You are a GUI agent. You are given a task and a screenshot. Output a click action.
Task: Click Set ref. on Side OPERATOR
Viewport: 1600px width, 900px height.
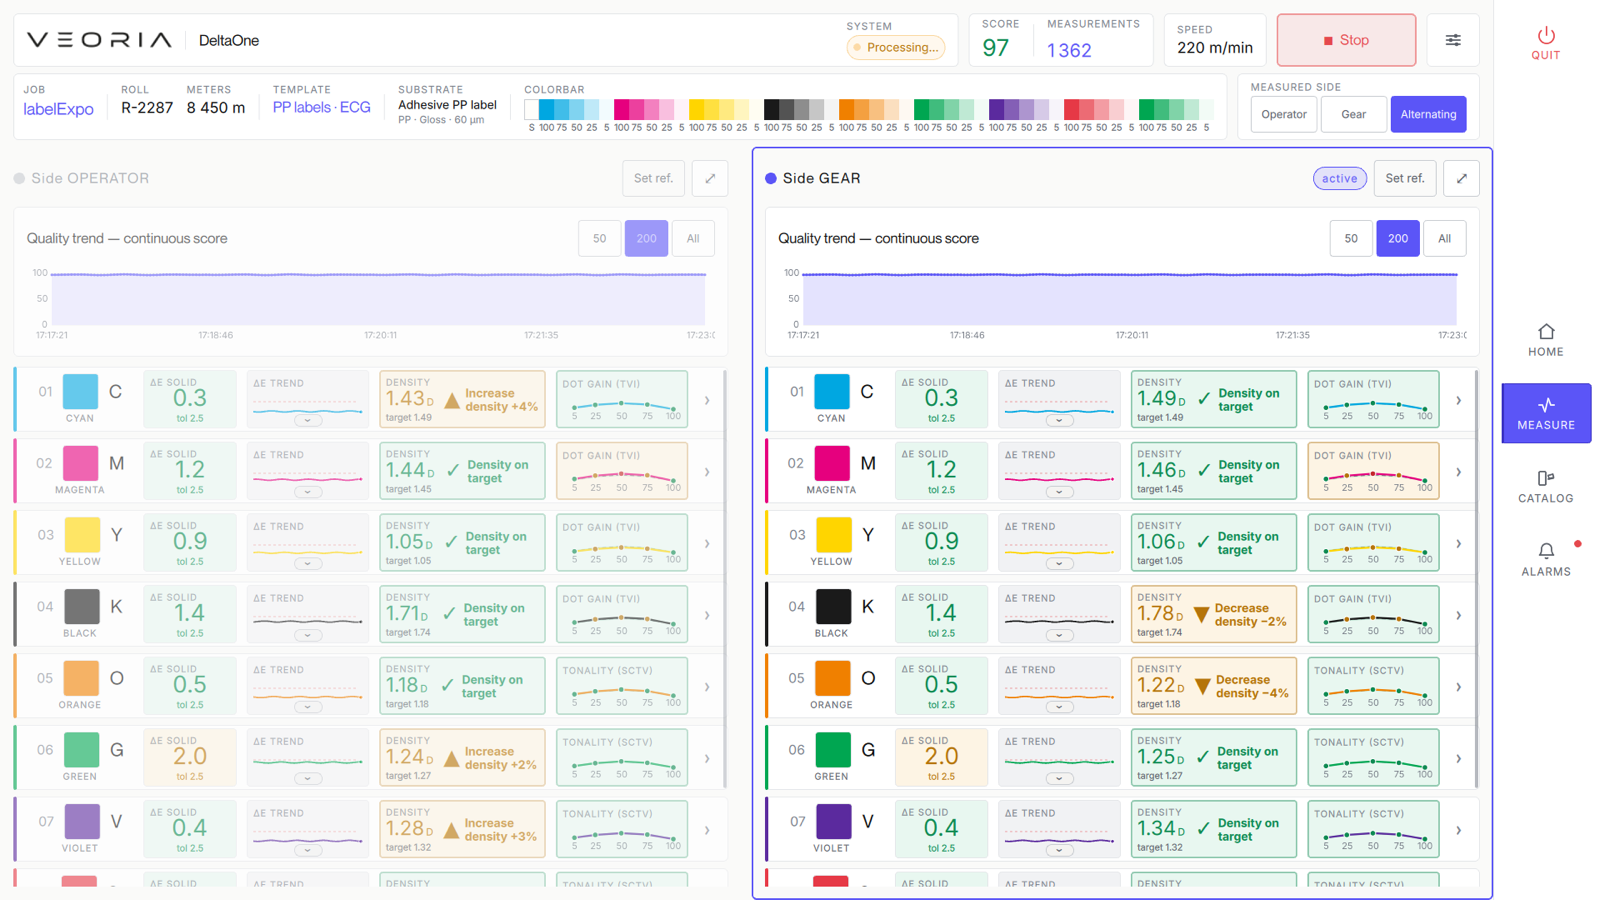[x=653, y=178]
